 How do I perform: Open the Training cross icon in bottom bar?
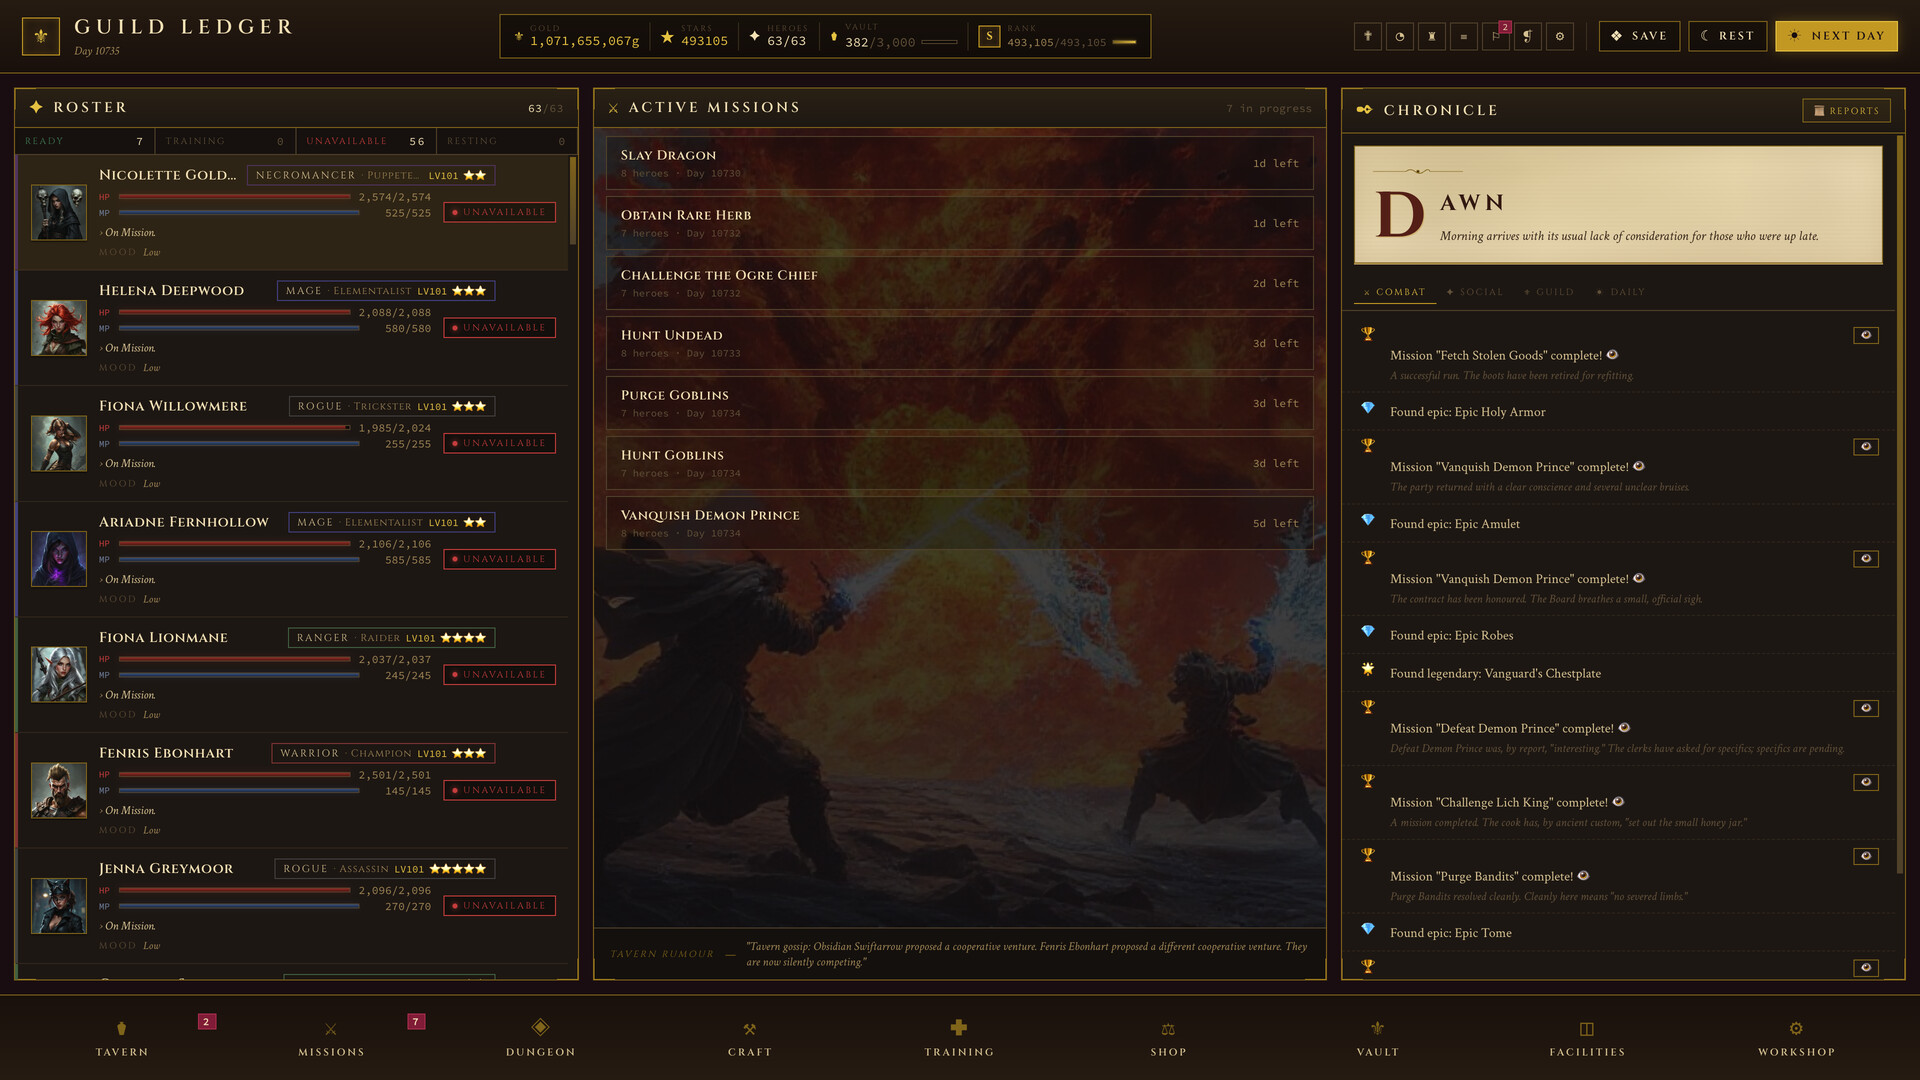point(959,1027)
